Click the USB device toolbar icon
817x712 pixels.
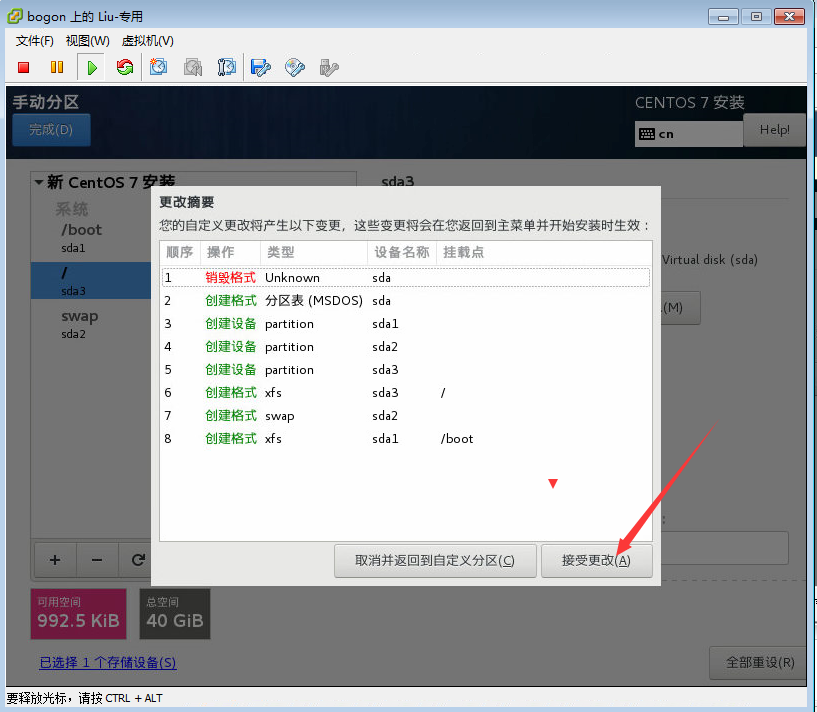pyautogui.click(x=329, y=67)
